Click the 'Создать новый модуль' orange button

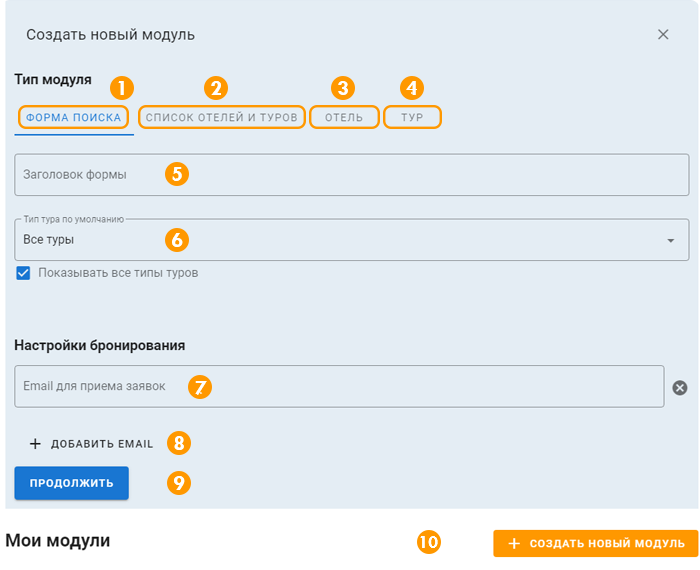point(596,543)
